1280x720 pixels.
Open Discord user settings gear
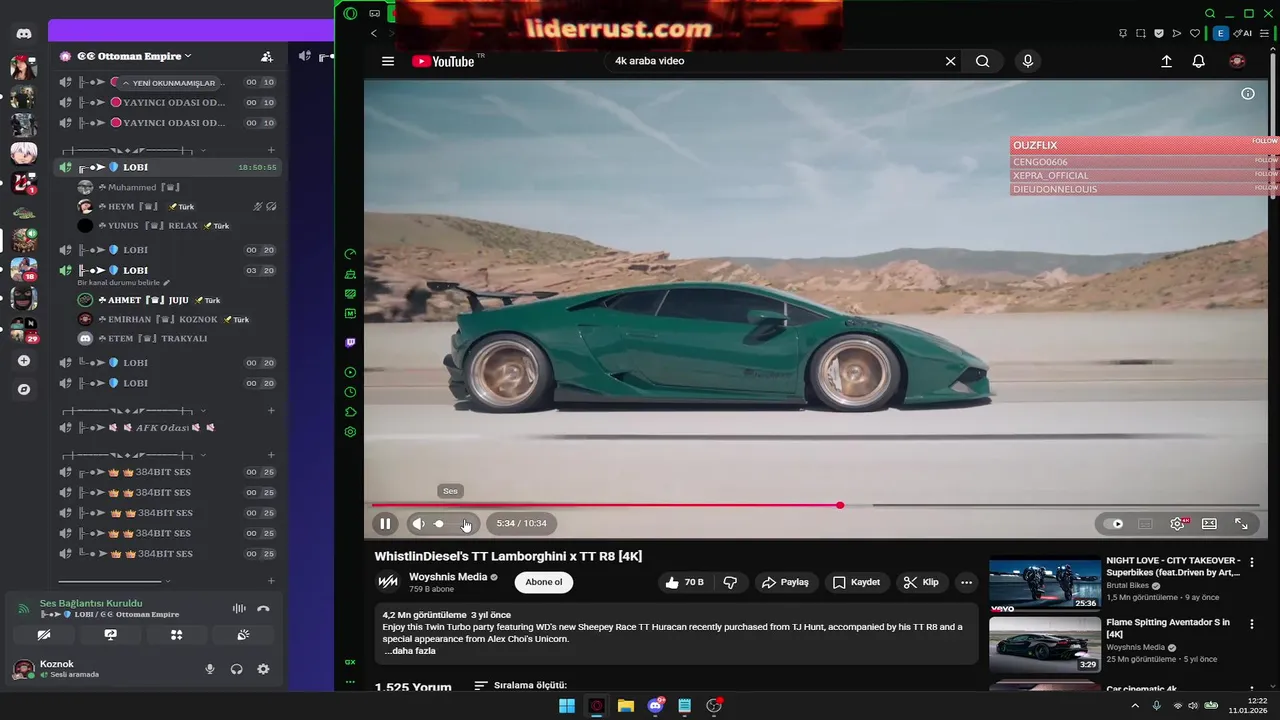point(263,669)
